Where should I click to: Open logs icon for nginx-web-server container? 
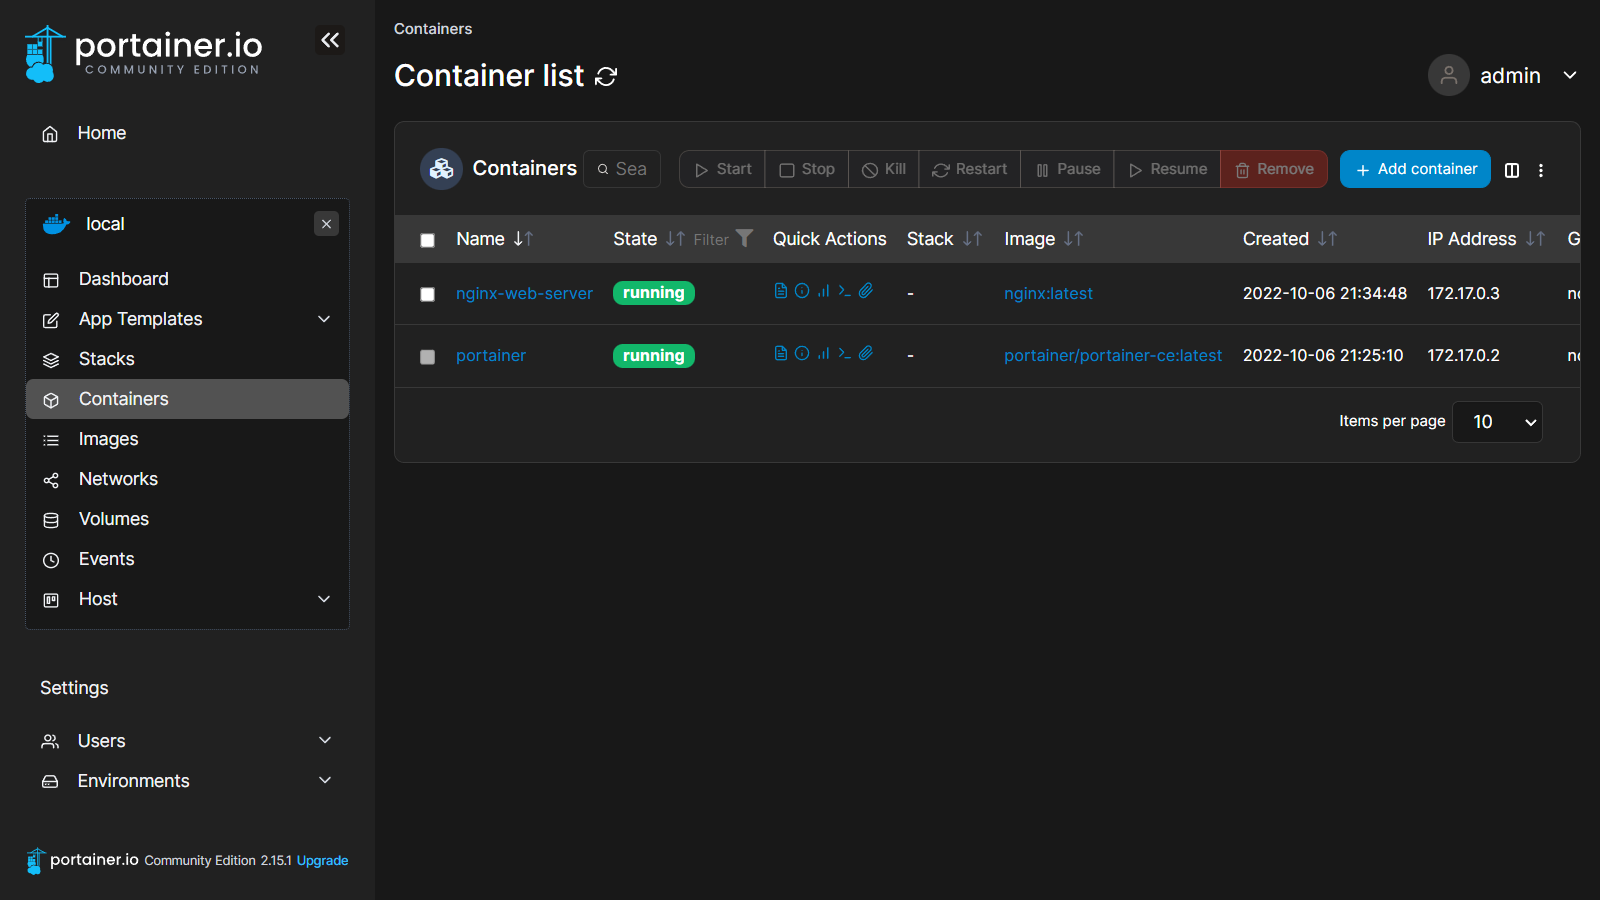(x=781, y=291)
